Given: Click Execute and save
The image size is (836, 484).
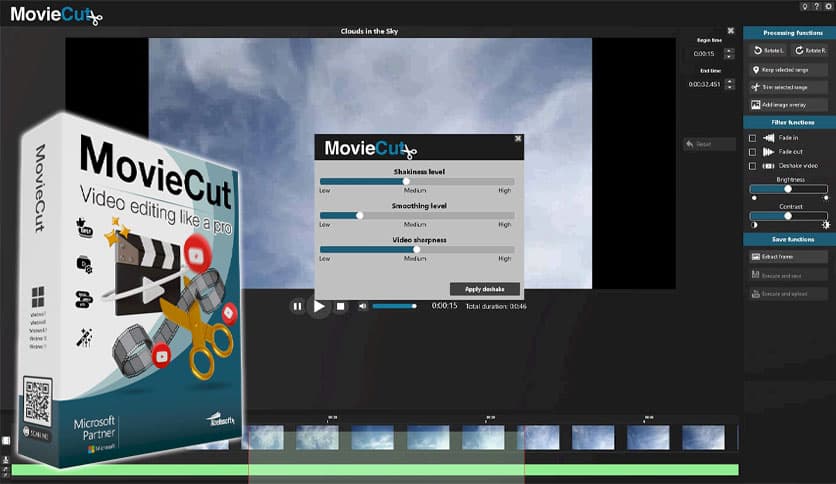Looking at the screenshot, I should (788, 276).
